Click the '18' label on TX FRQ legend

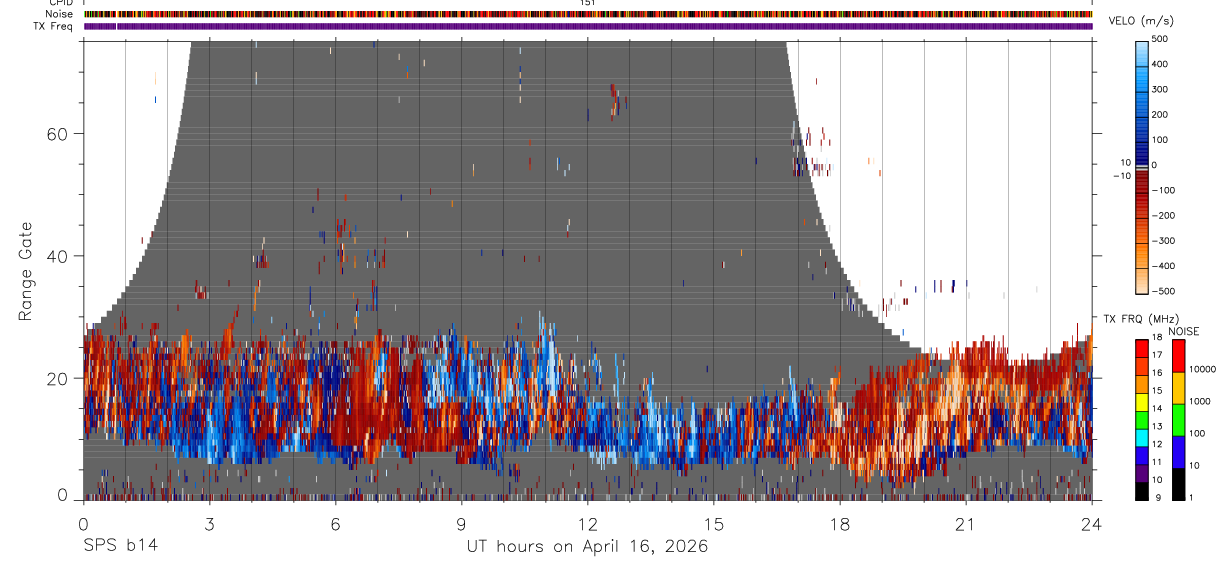tap(1158, 337)
